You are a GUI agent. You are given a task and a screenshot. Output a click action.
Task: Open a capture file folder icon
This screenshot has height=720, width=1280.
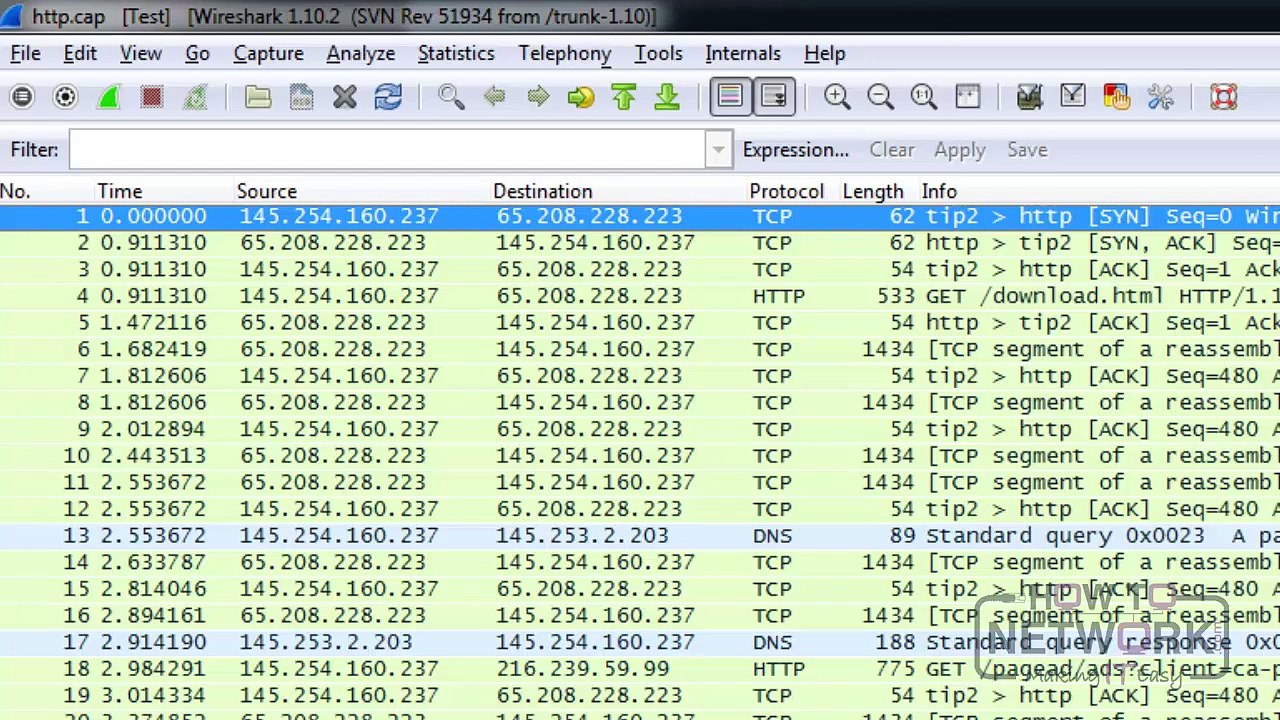click(258, 97)
